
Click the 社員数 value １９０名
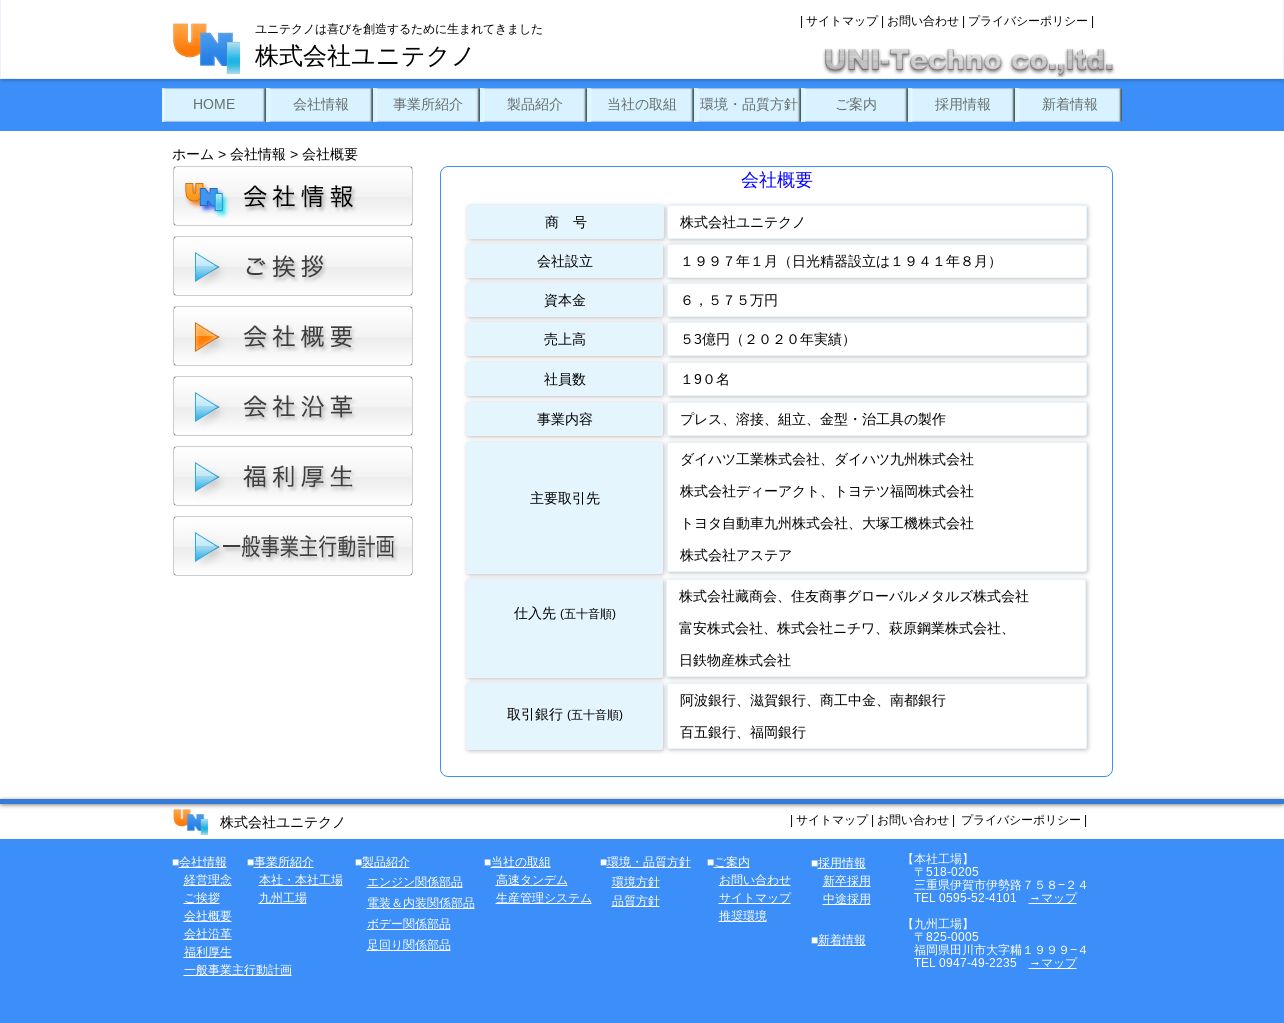[x=705, y=379]
